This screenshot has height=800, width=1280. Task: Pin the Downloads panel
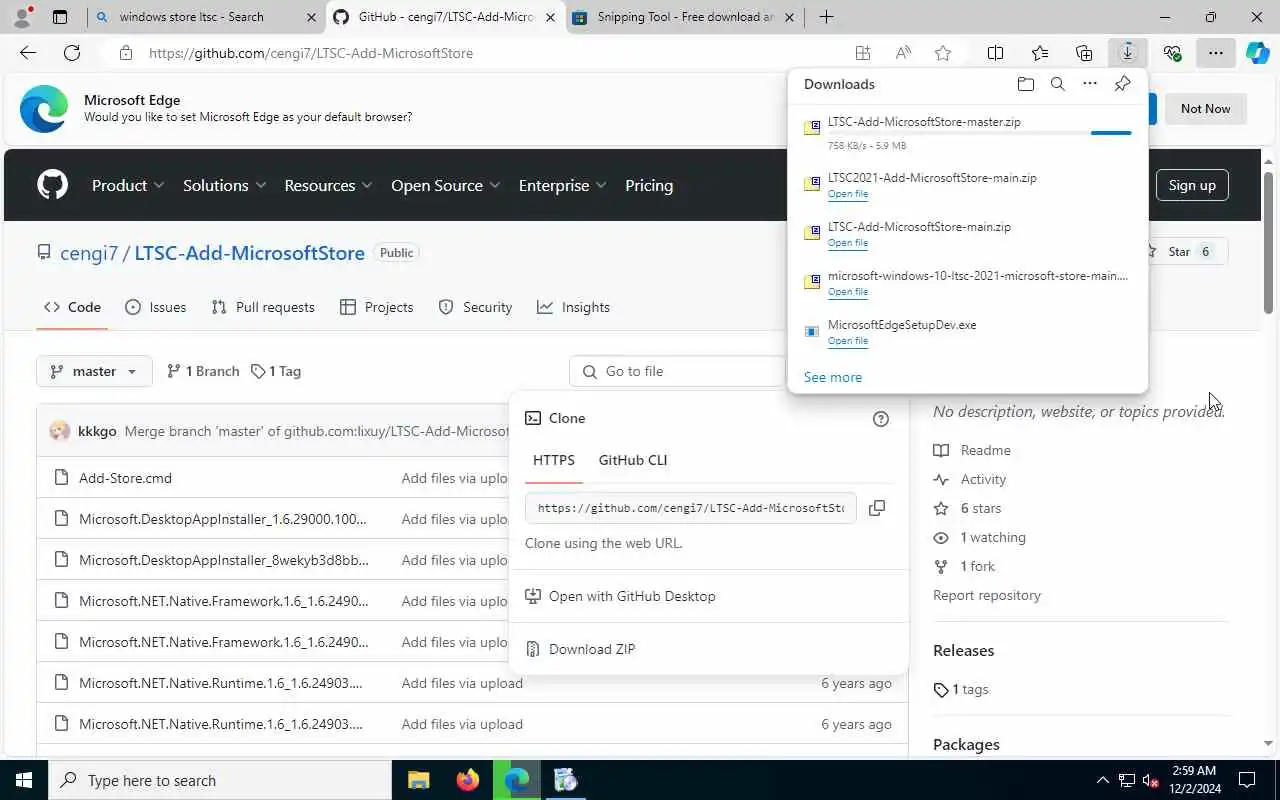coord(1122,84)
